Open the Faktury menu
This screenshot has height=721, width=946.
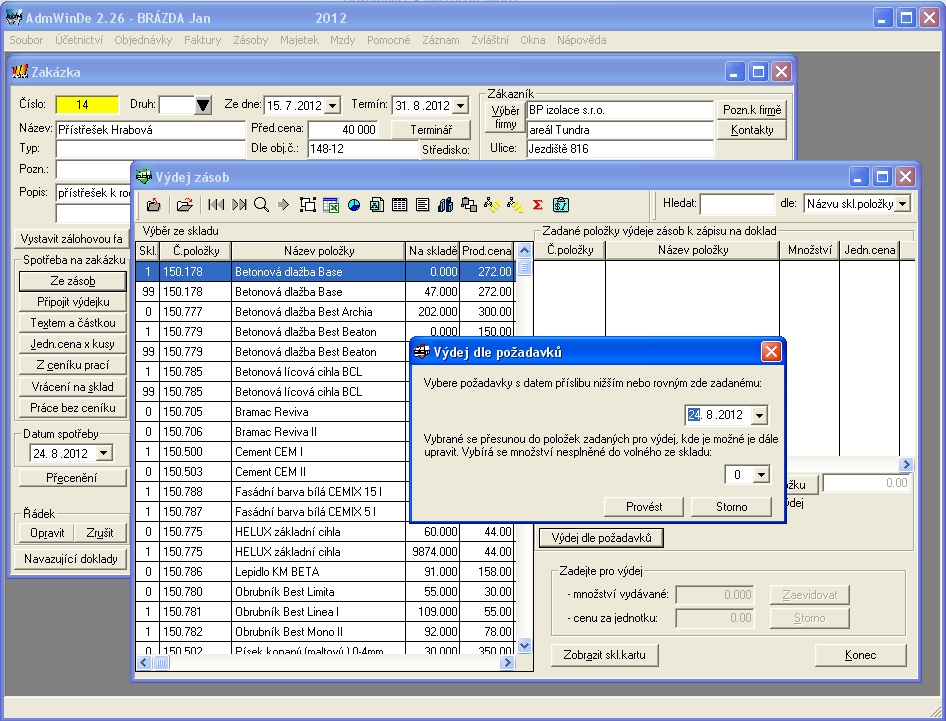click(202, 40)
